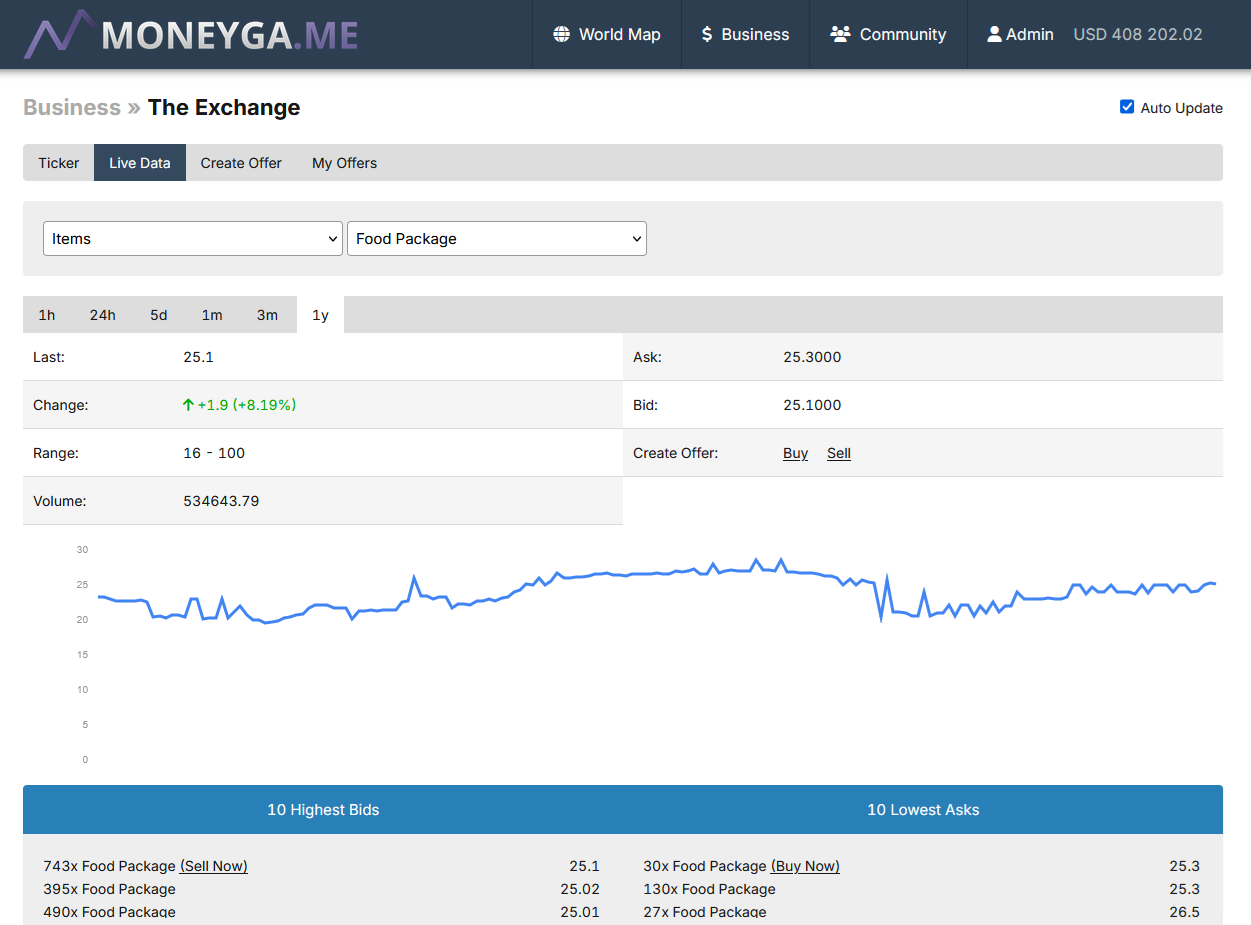Click the Community people icon
Screen dimensions: 1251x925
click(840, 34)
